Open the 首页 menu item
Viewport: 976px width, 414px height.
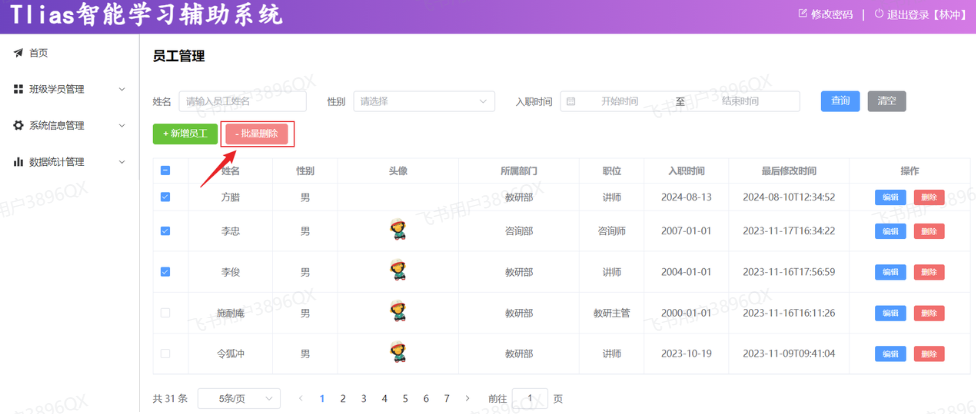point(70,53)
